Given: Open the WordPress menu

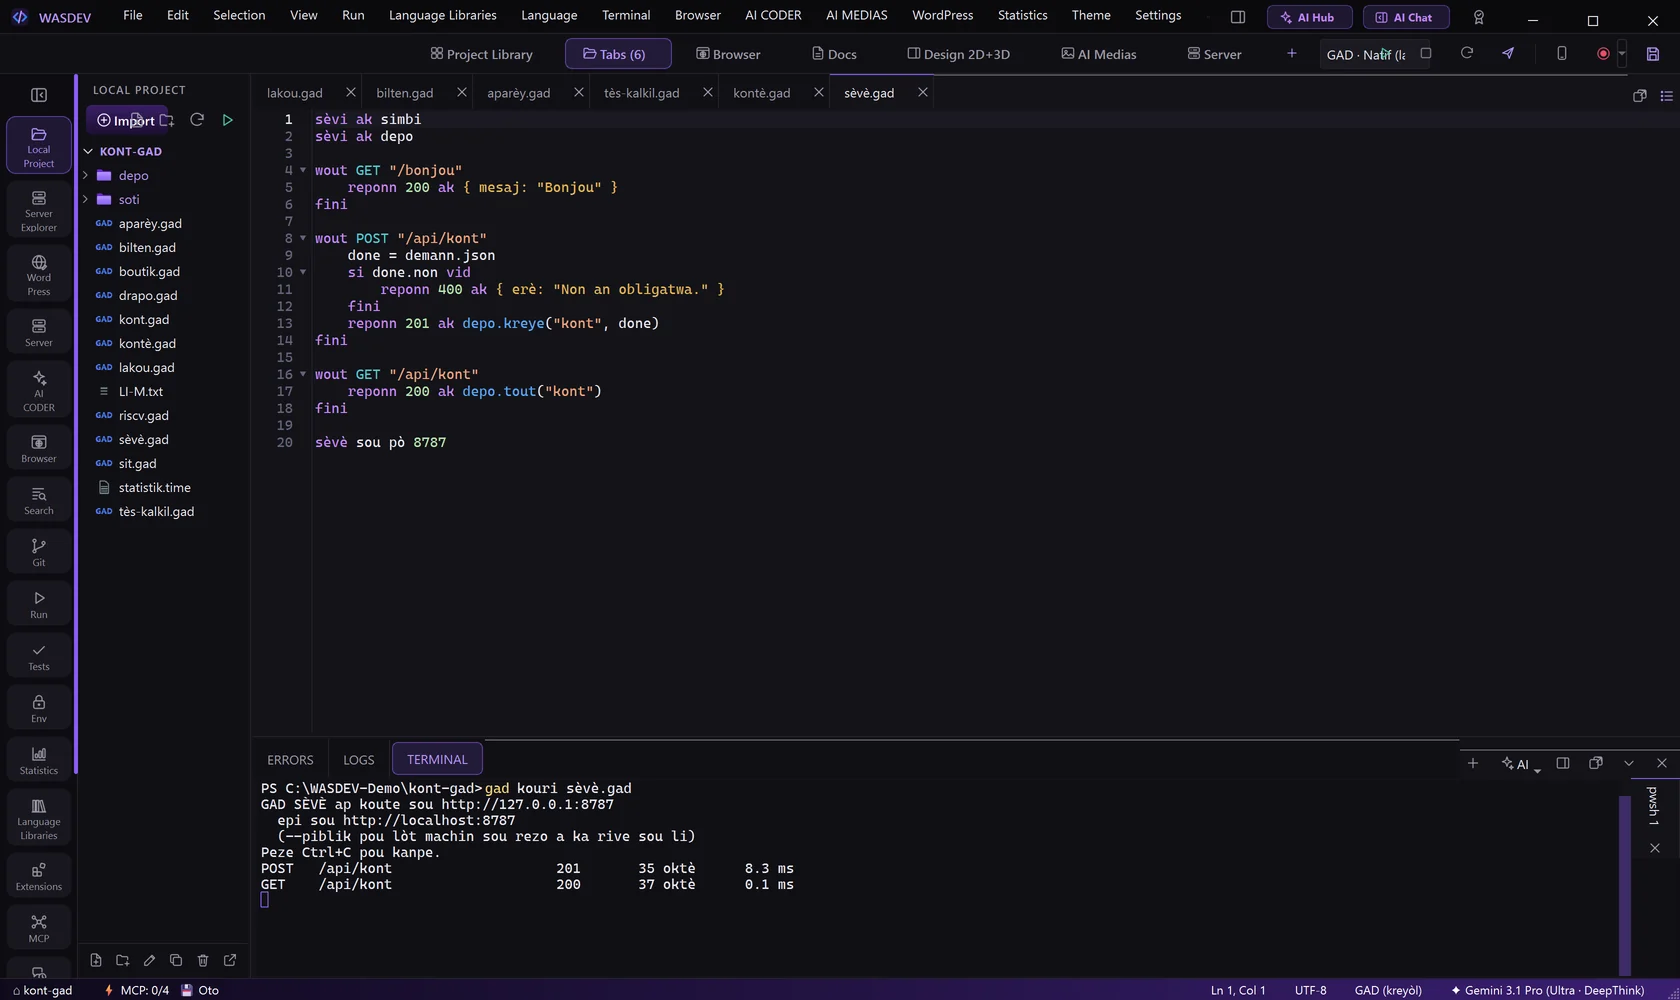Looking at the screenshot, I should pos(942,15).
